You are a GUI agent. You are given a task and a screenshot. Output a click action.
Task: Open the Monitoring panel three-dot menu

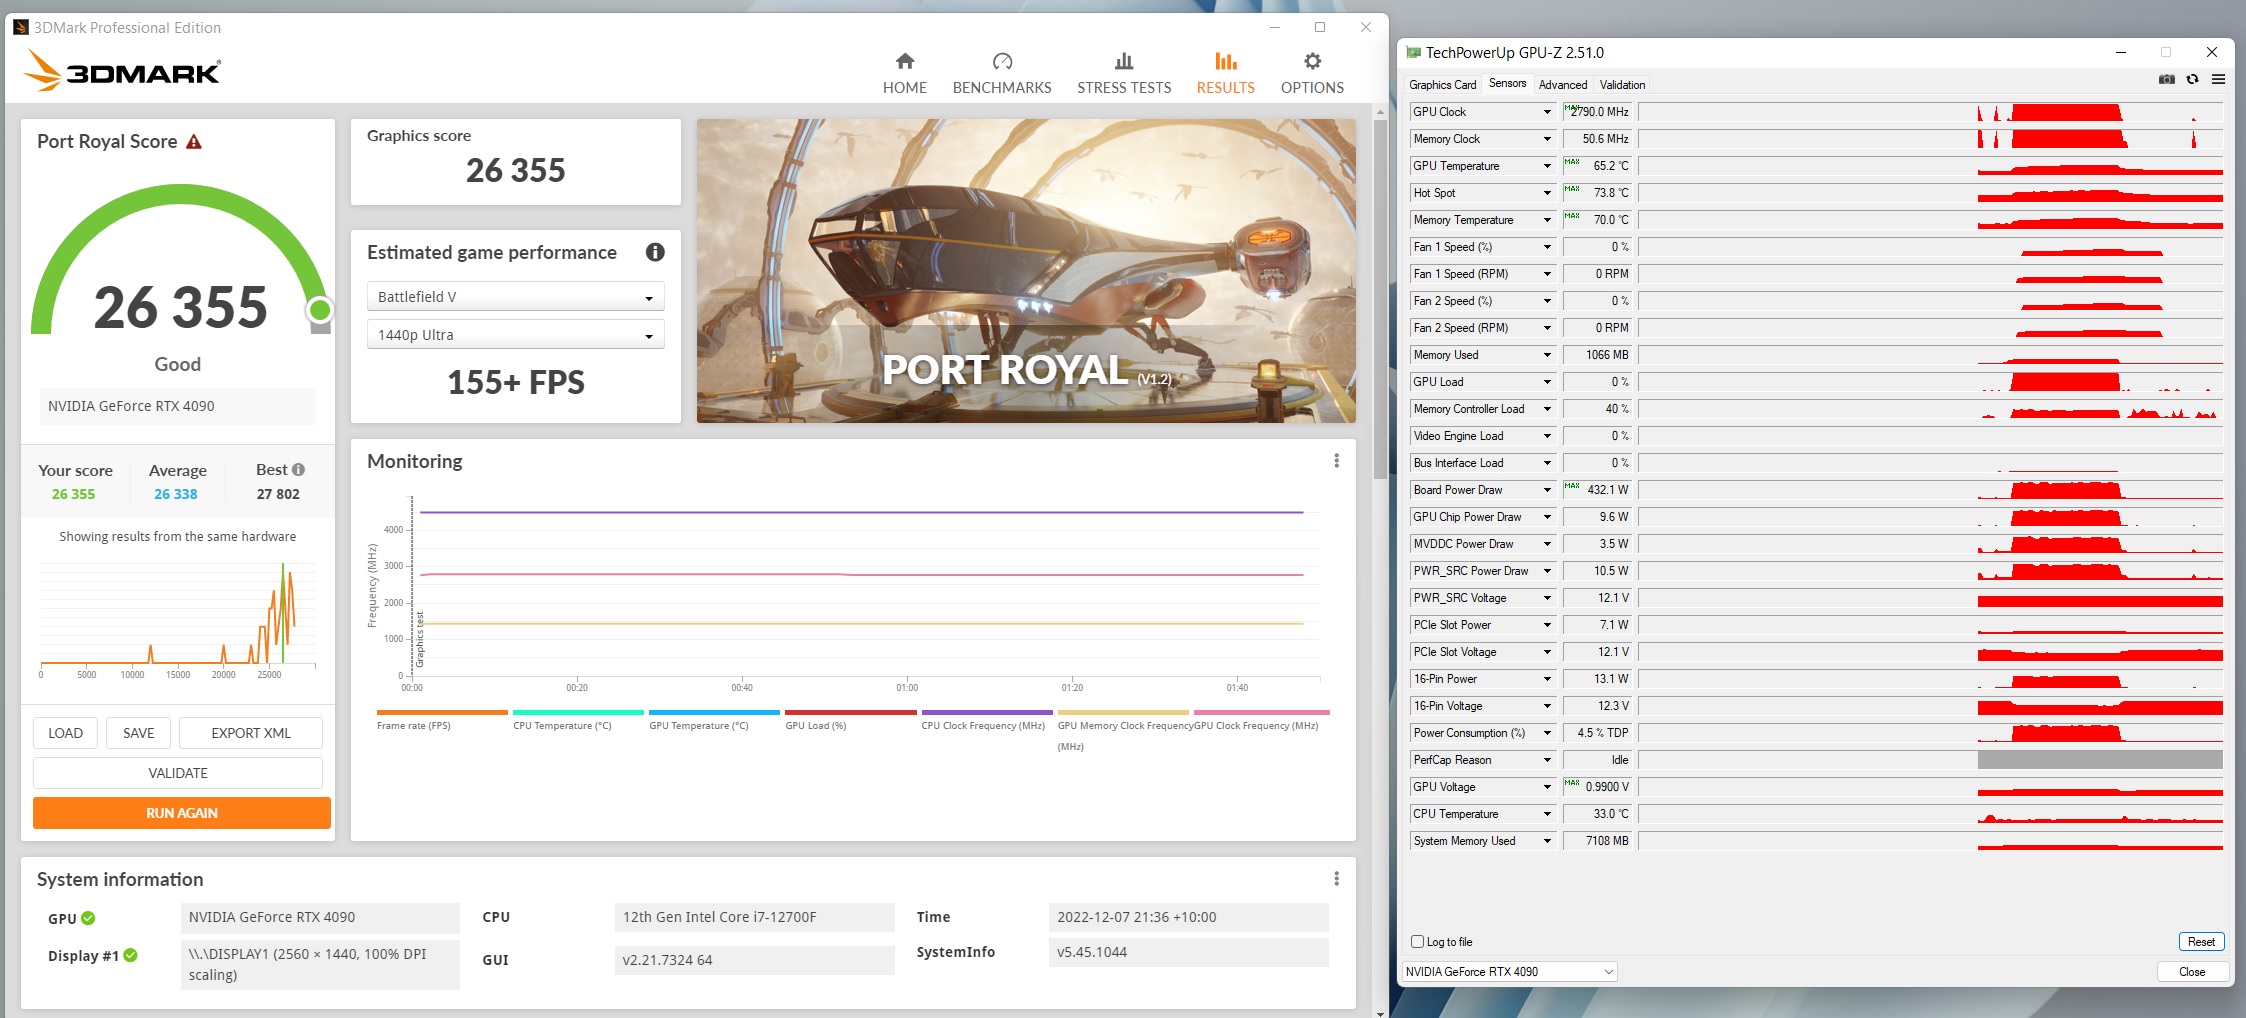pos(1336,461)
